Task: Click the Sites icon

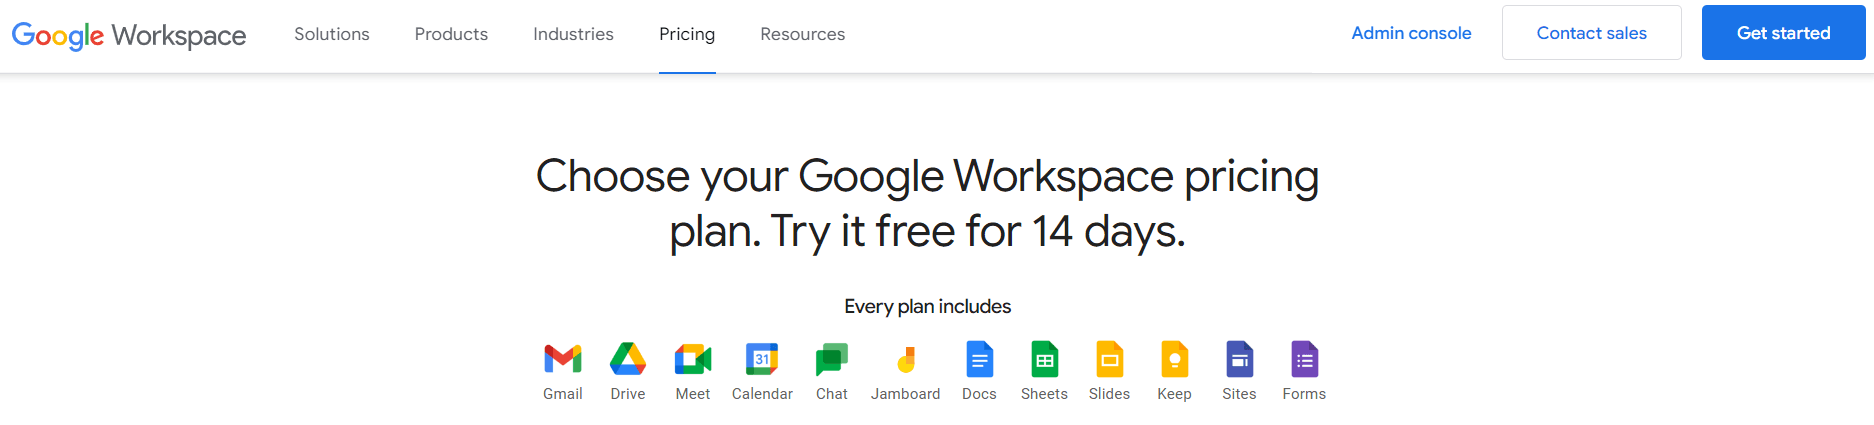Action: click(x=1239, y=359)
